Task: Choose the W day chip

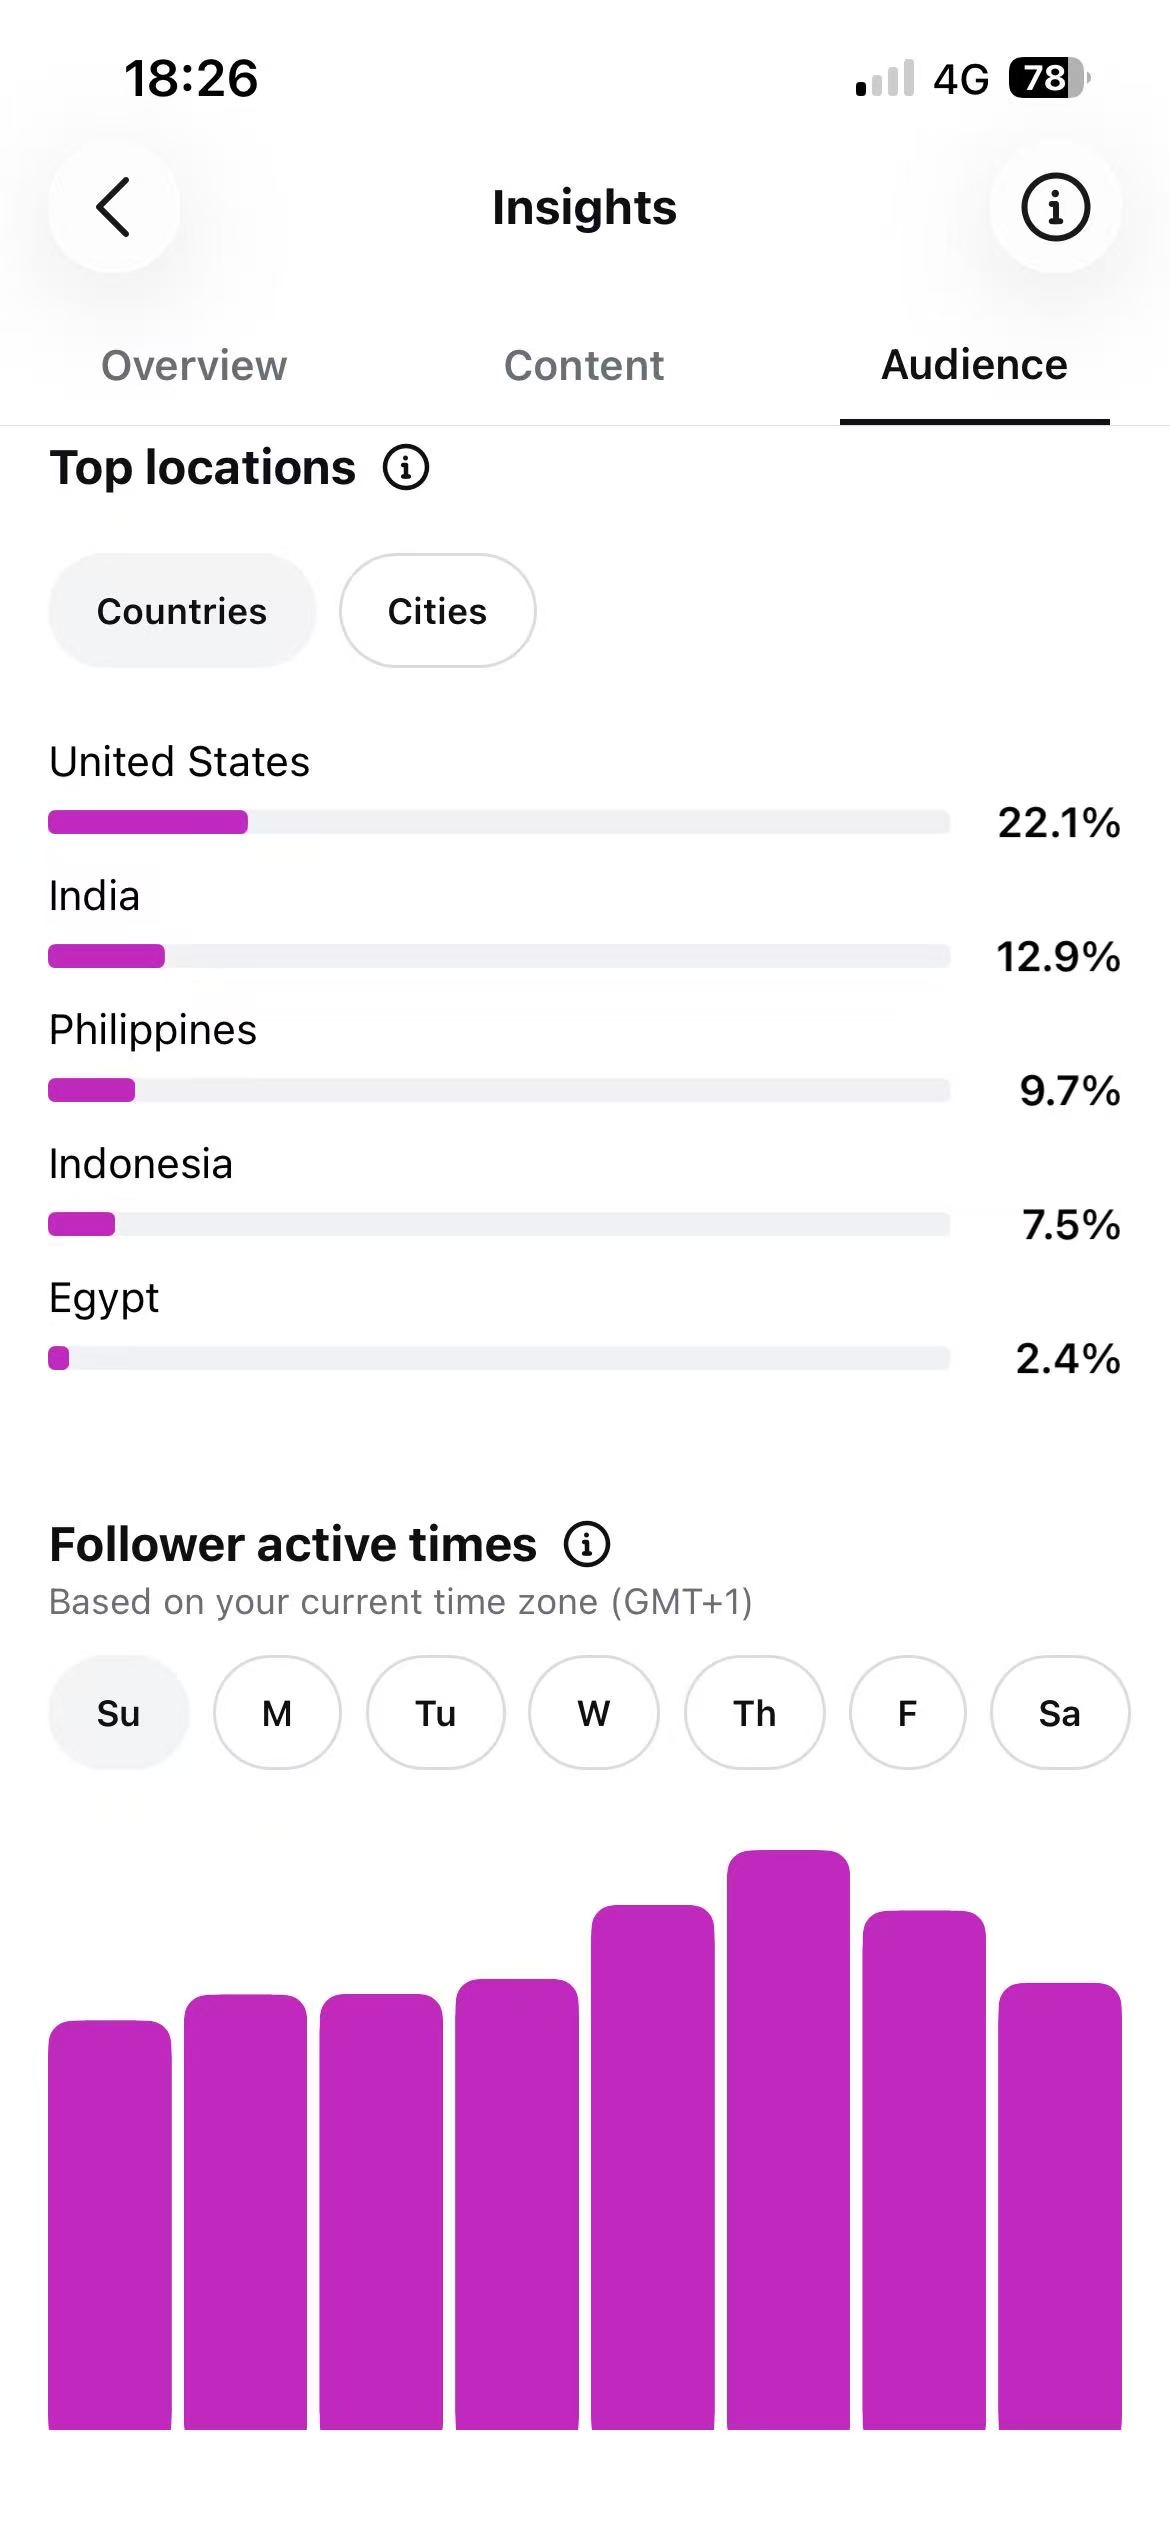Action: pos(594,1713)
